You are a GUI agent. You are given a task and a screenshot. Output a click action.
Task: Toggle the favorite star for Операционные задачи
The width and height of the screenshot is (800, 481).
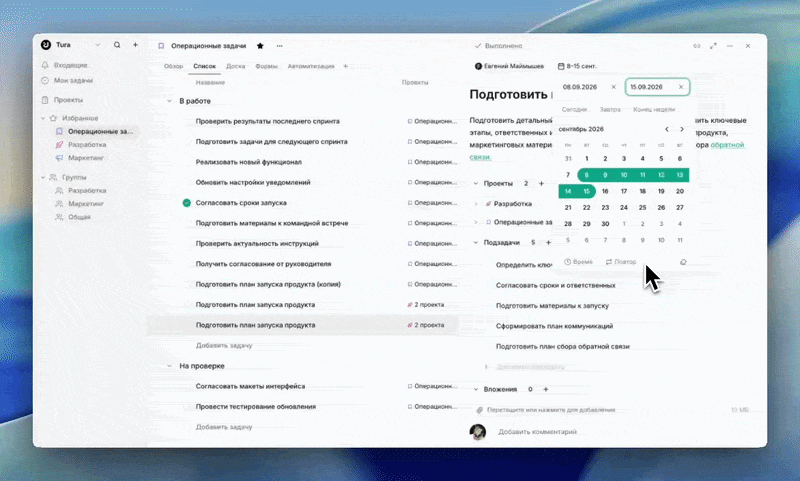260,46
